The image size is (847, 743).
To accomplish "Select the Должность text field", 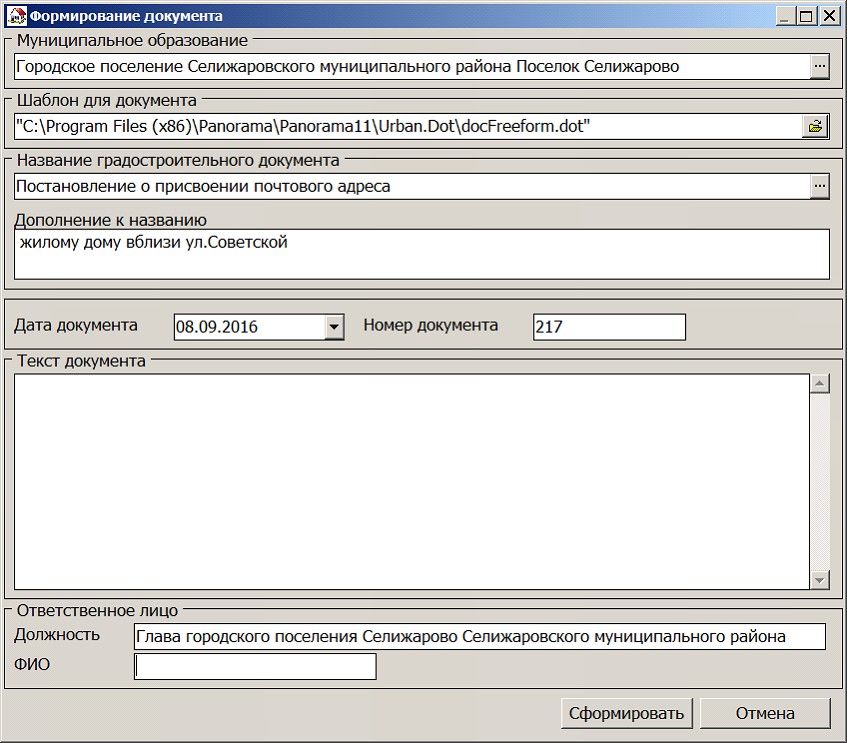I will 479,637.
